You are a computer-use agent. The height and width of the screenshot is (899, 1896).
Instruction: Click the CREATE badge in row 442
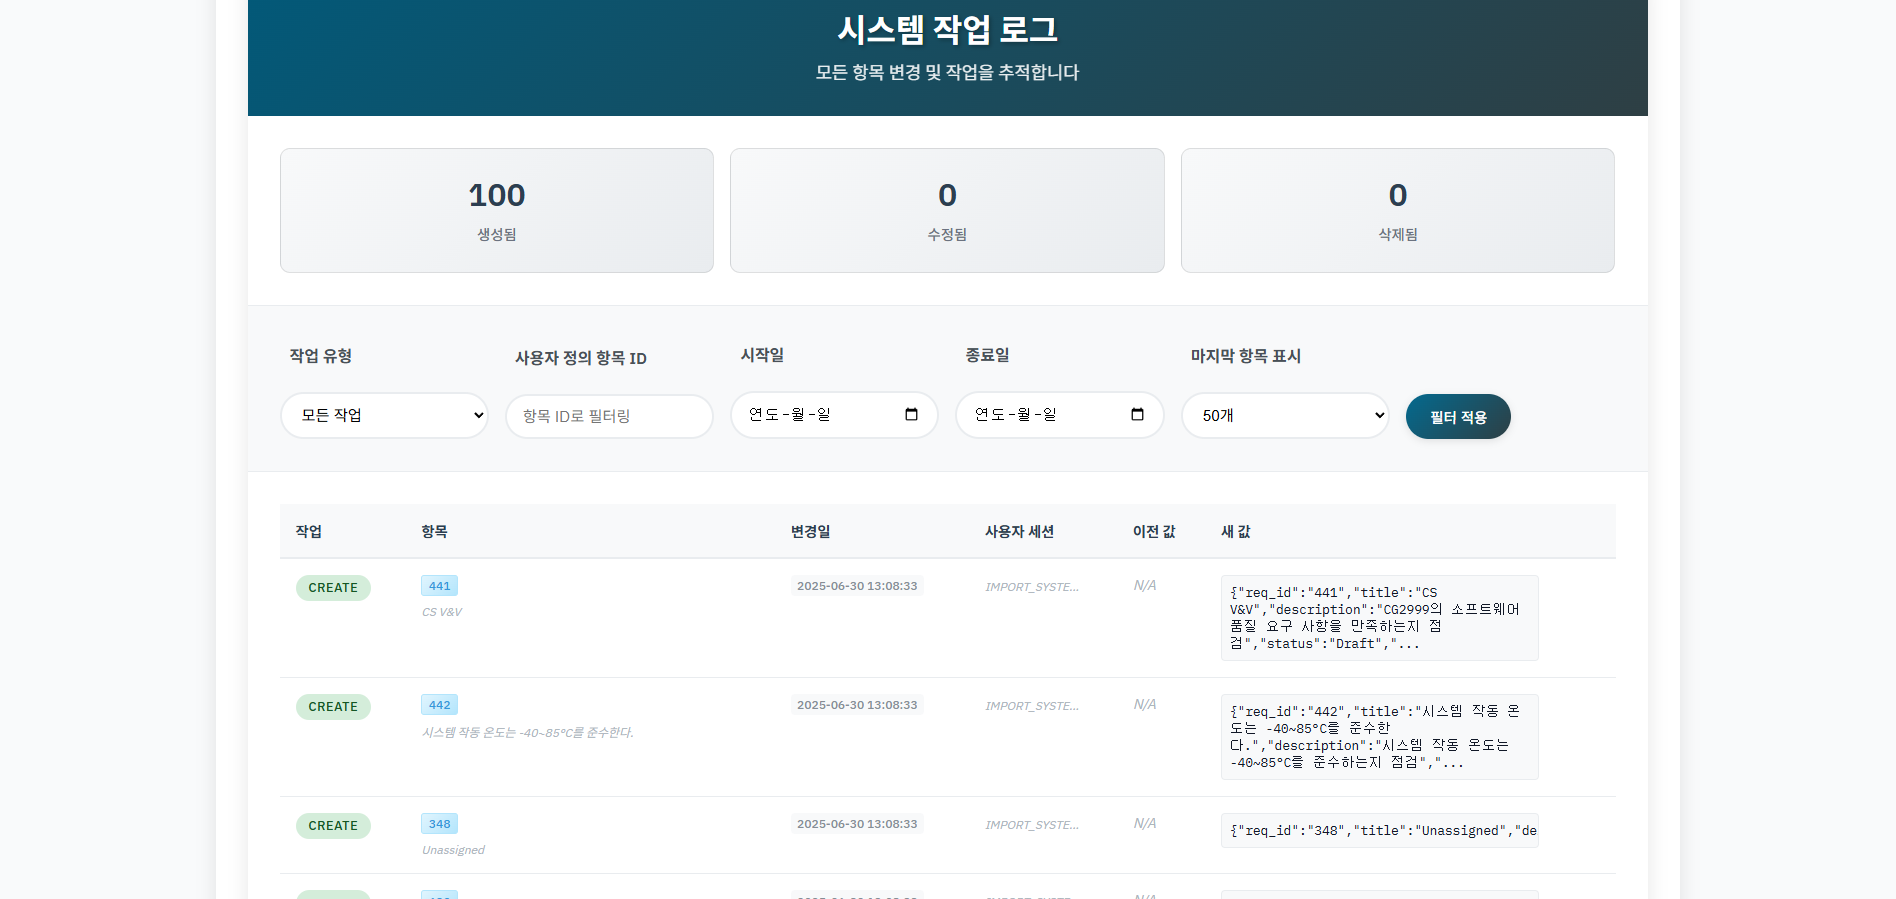click(x=333, y=707)
